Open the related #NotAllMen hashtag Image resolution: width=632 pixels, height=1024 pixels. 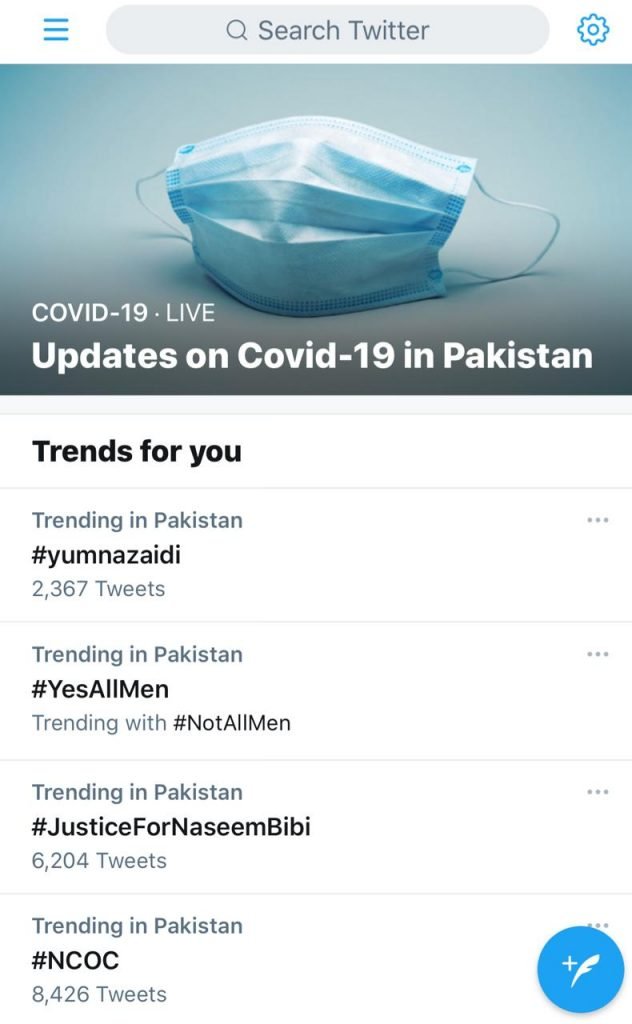[x=232, y=722]
